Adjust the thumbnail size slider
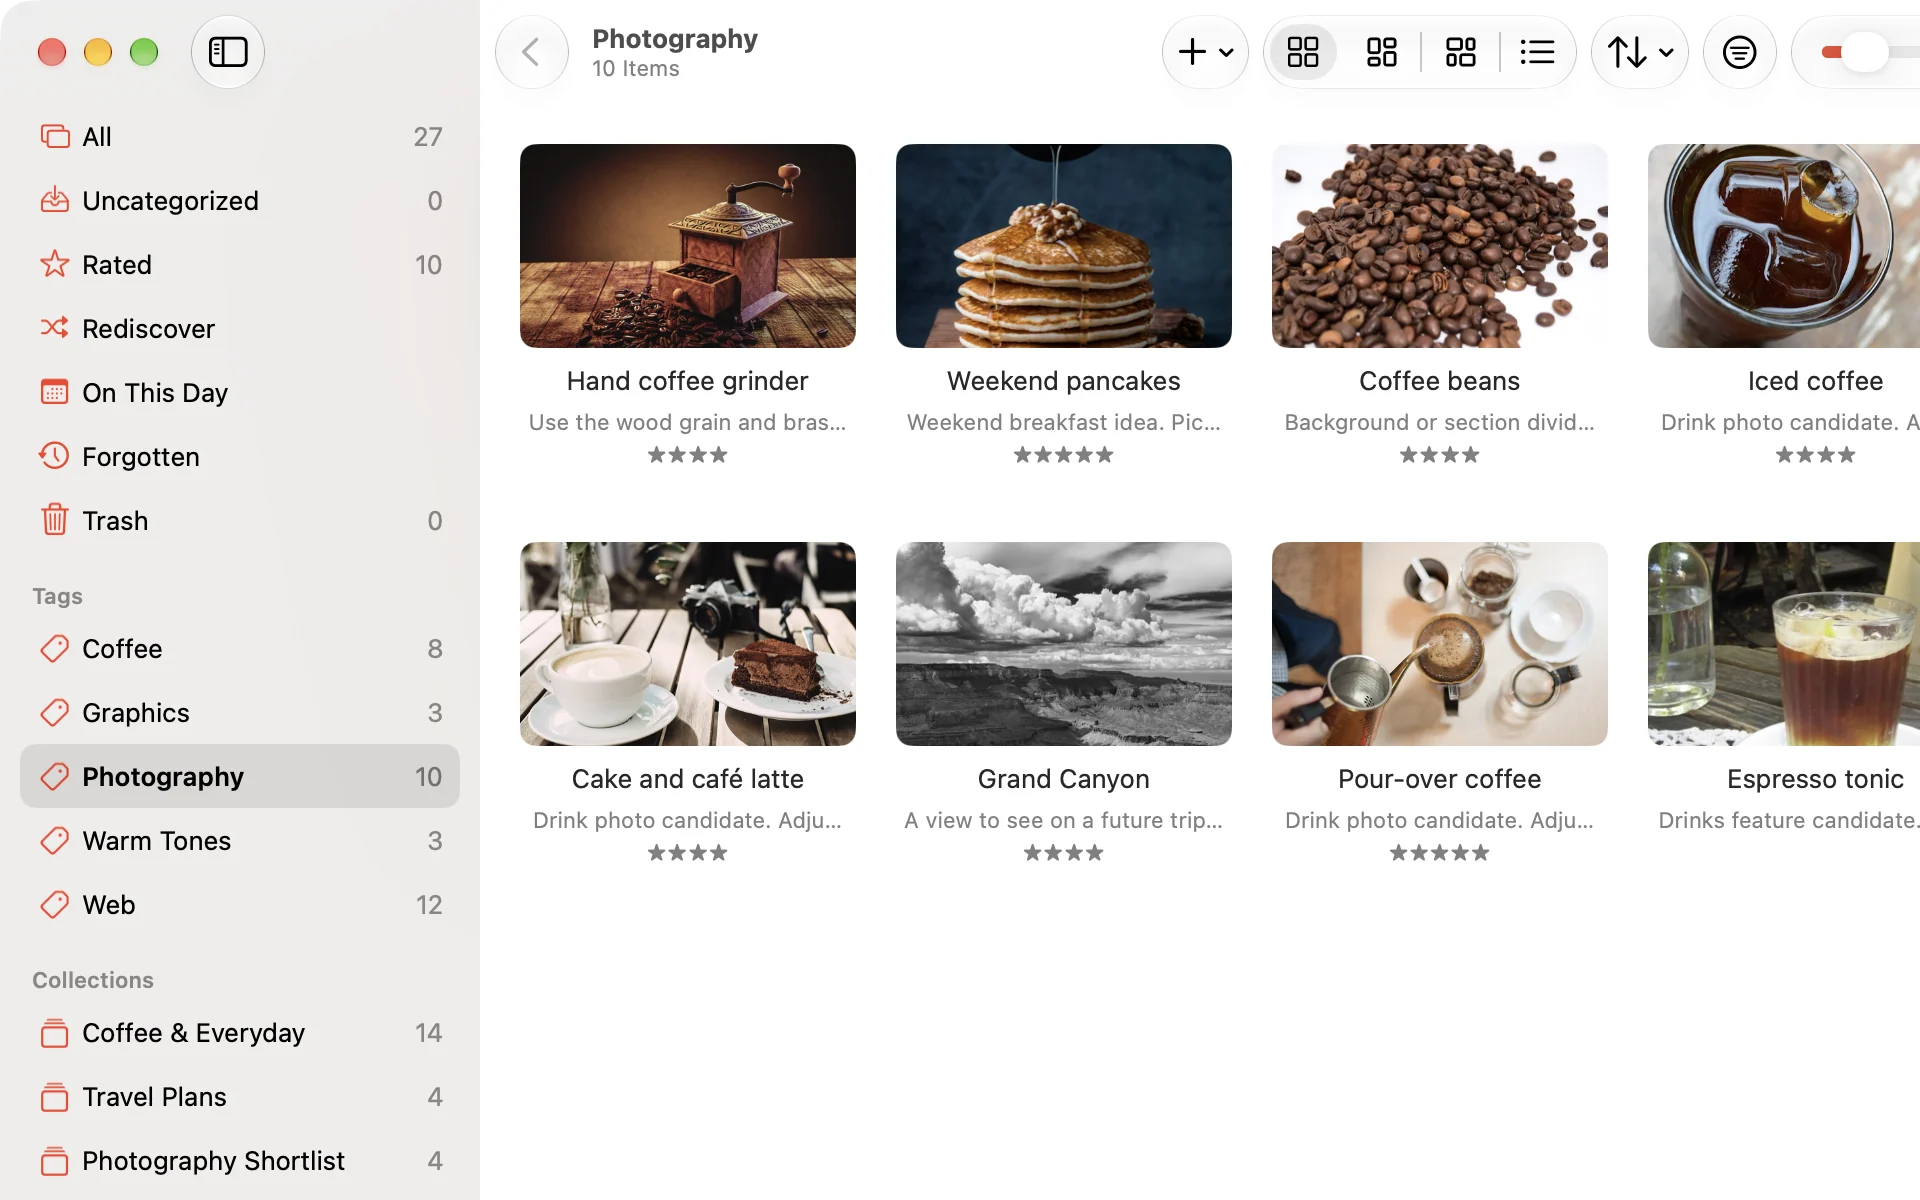Screen dimensions: 1920x1200 [1864, 52]
